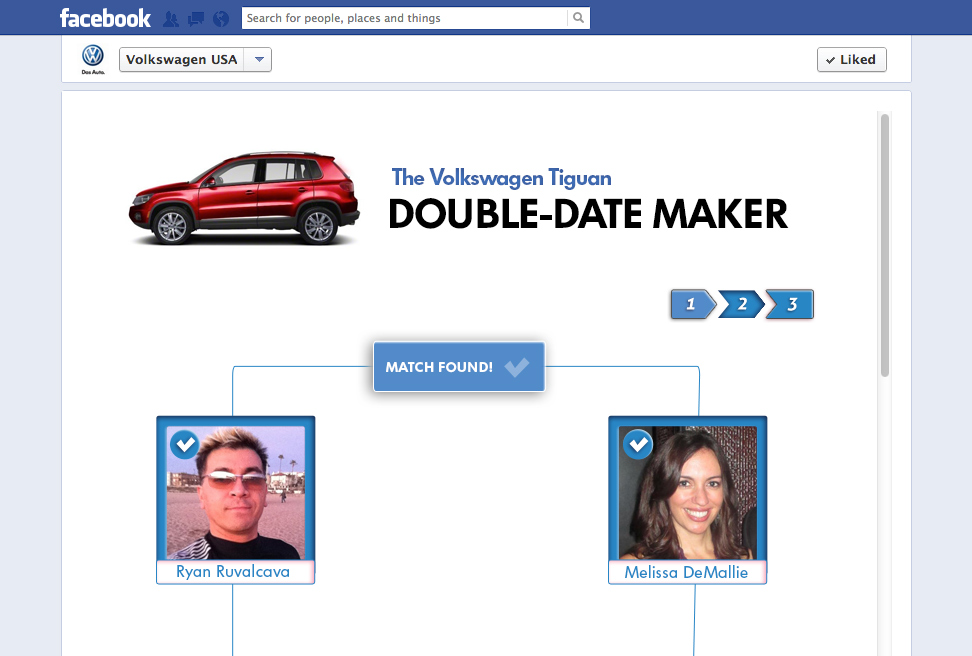The image size is (972, 656).
Task: Open the Volkswagen USA dropdown arrow
Action: 258,60
